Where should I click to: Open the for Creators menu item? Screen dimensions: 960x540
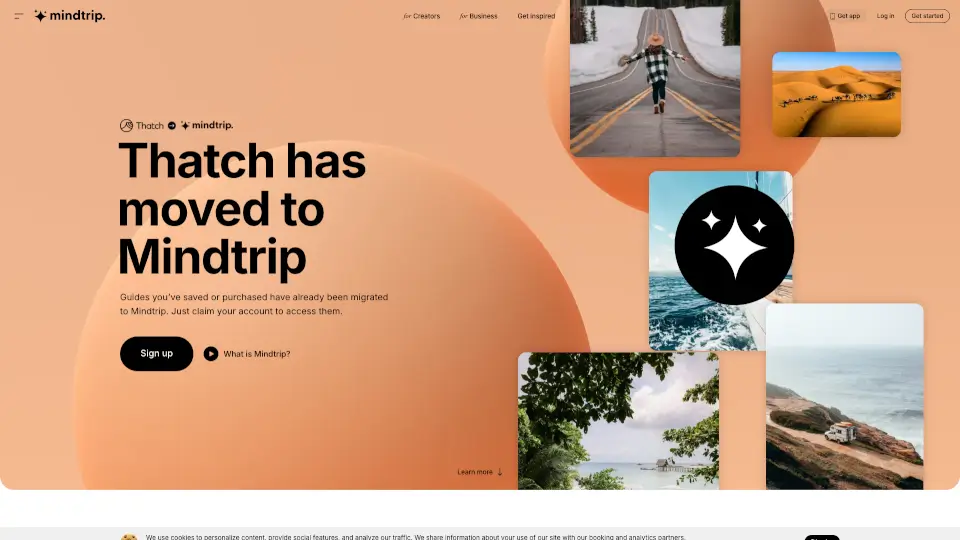[x=421, y=16]
